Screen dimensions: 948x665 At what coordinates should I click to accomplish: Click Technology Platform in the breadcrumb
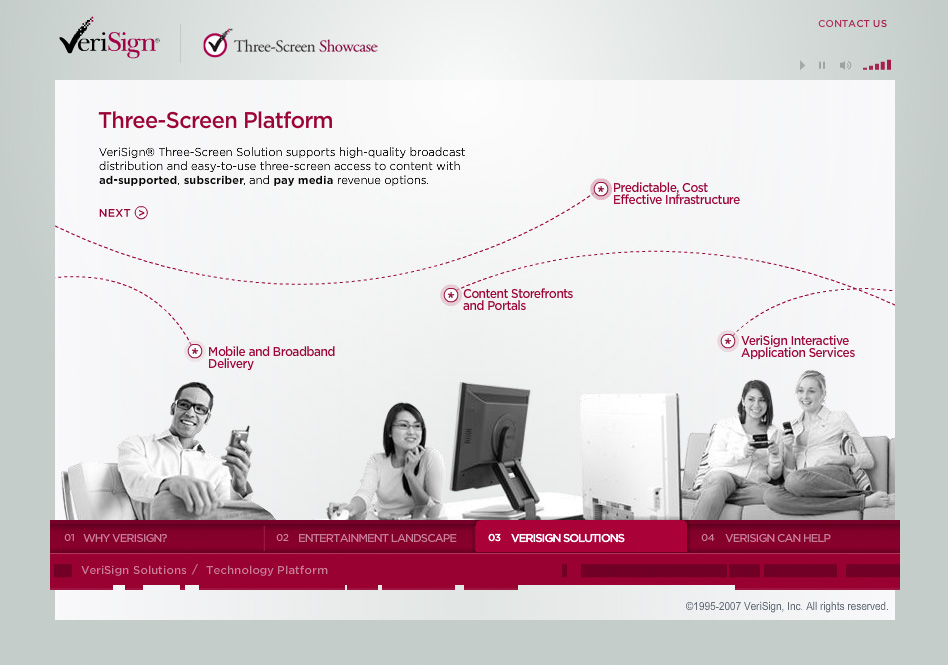267,570
